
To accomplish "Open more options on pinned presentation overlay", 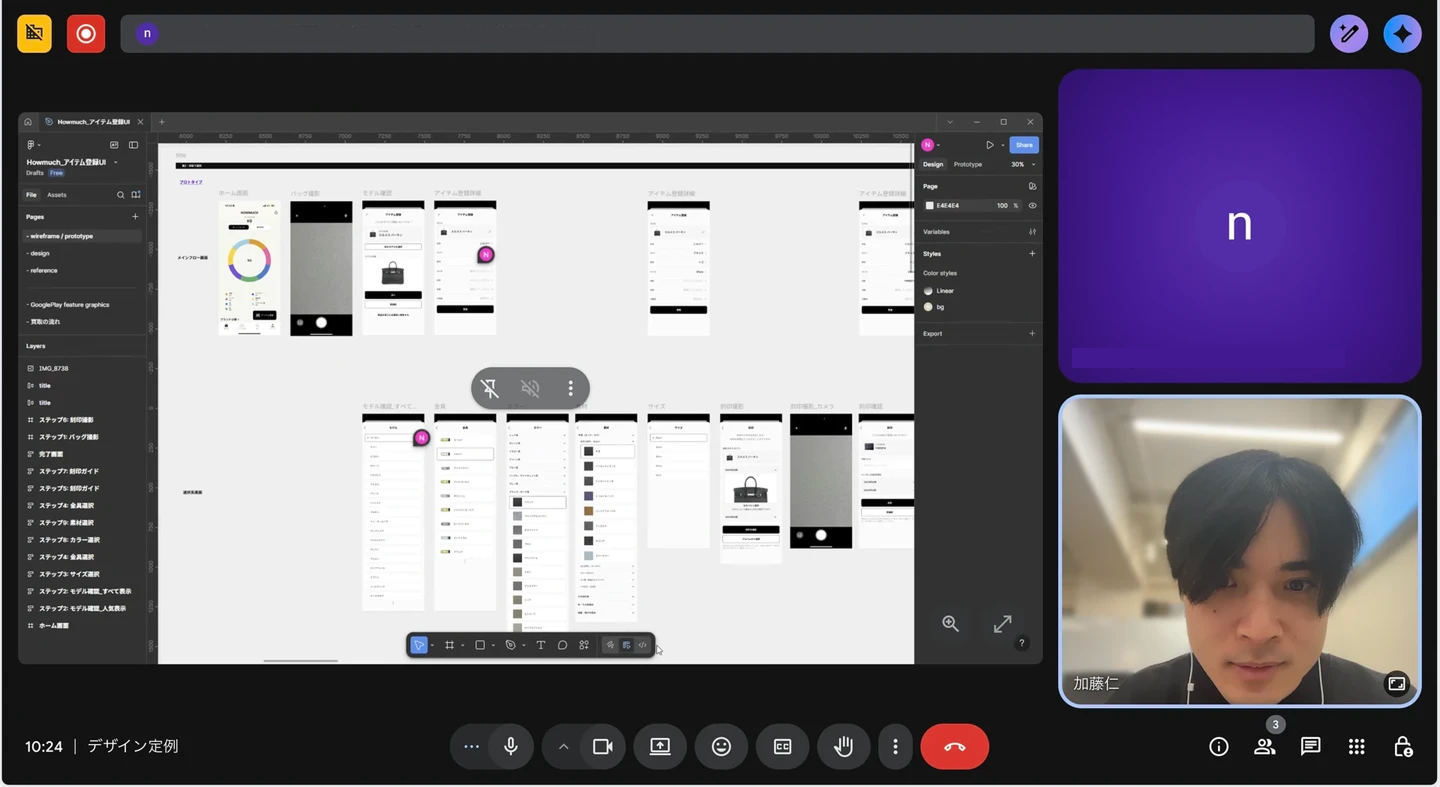I will 571,388.
